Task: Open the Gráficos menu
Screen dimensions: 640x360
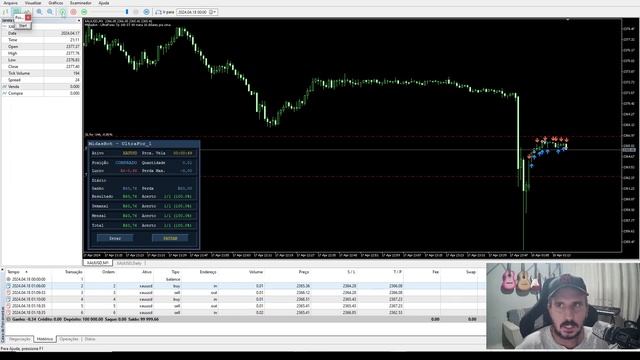Action: click(x=56, y=3)
